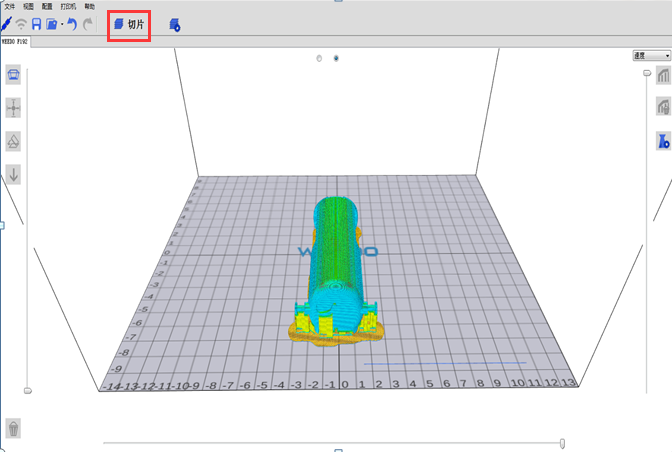The width and height of the screenshot is (672, 452).
Task: Click the undo arrow icon
Action: click(72, 24)
